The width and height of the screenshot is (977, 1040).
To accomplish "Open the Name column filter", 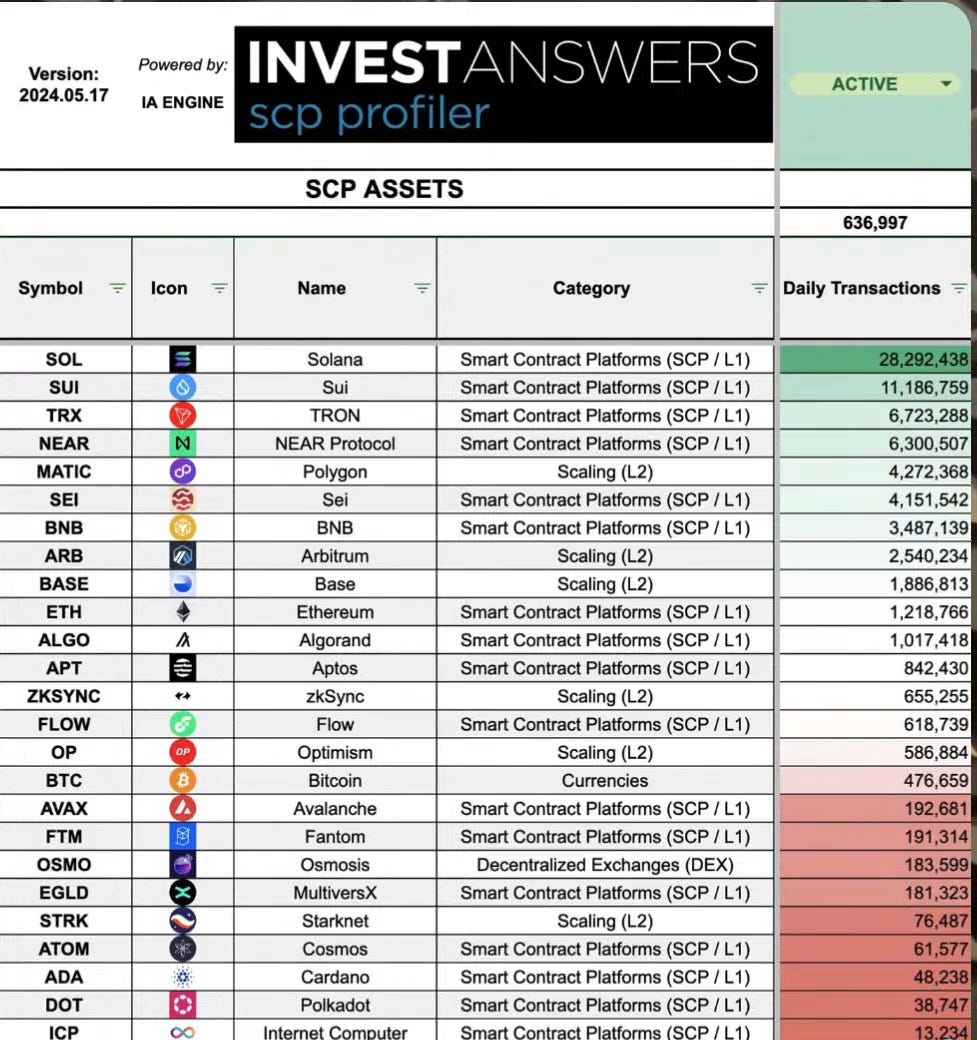I will click(422, 288).
